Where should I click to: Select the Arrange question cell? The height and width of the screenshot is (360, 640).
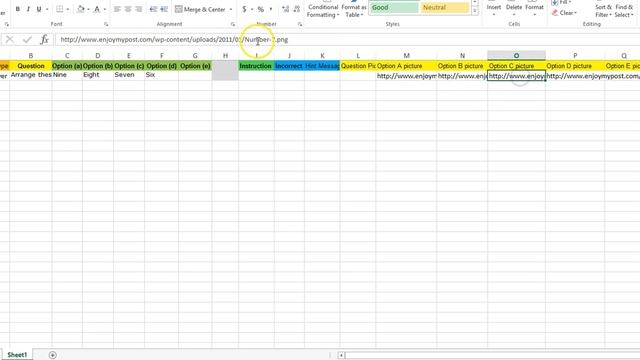(31, 75)
